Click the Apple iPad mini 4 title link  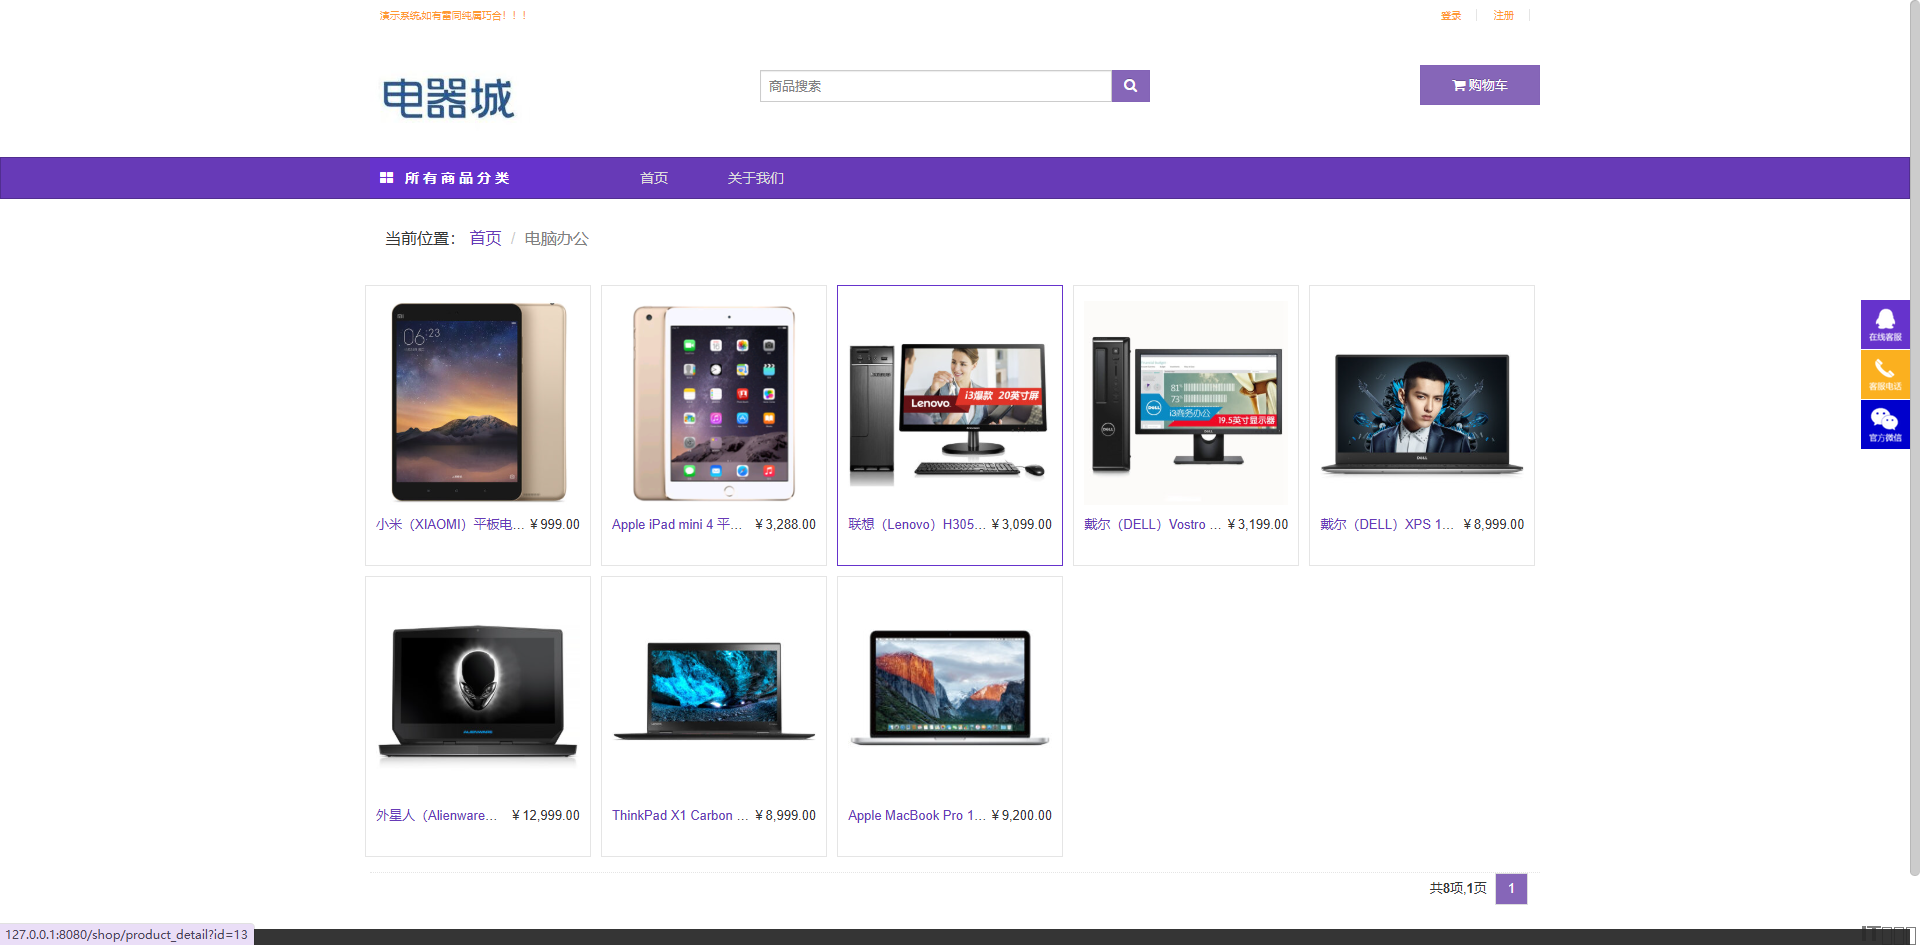[677, 524]
